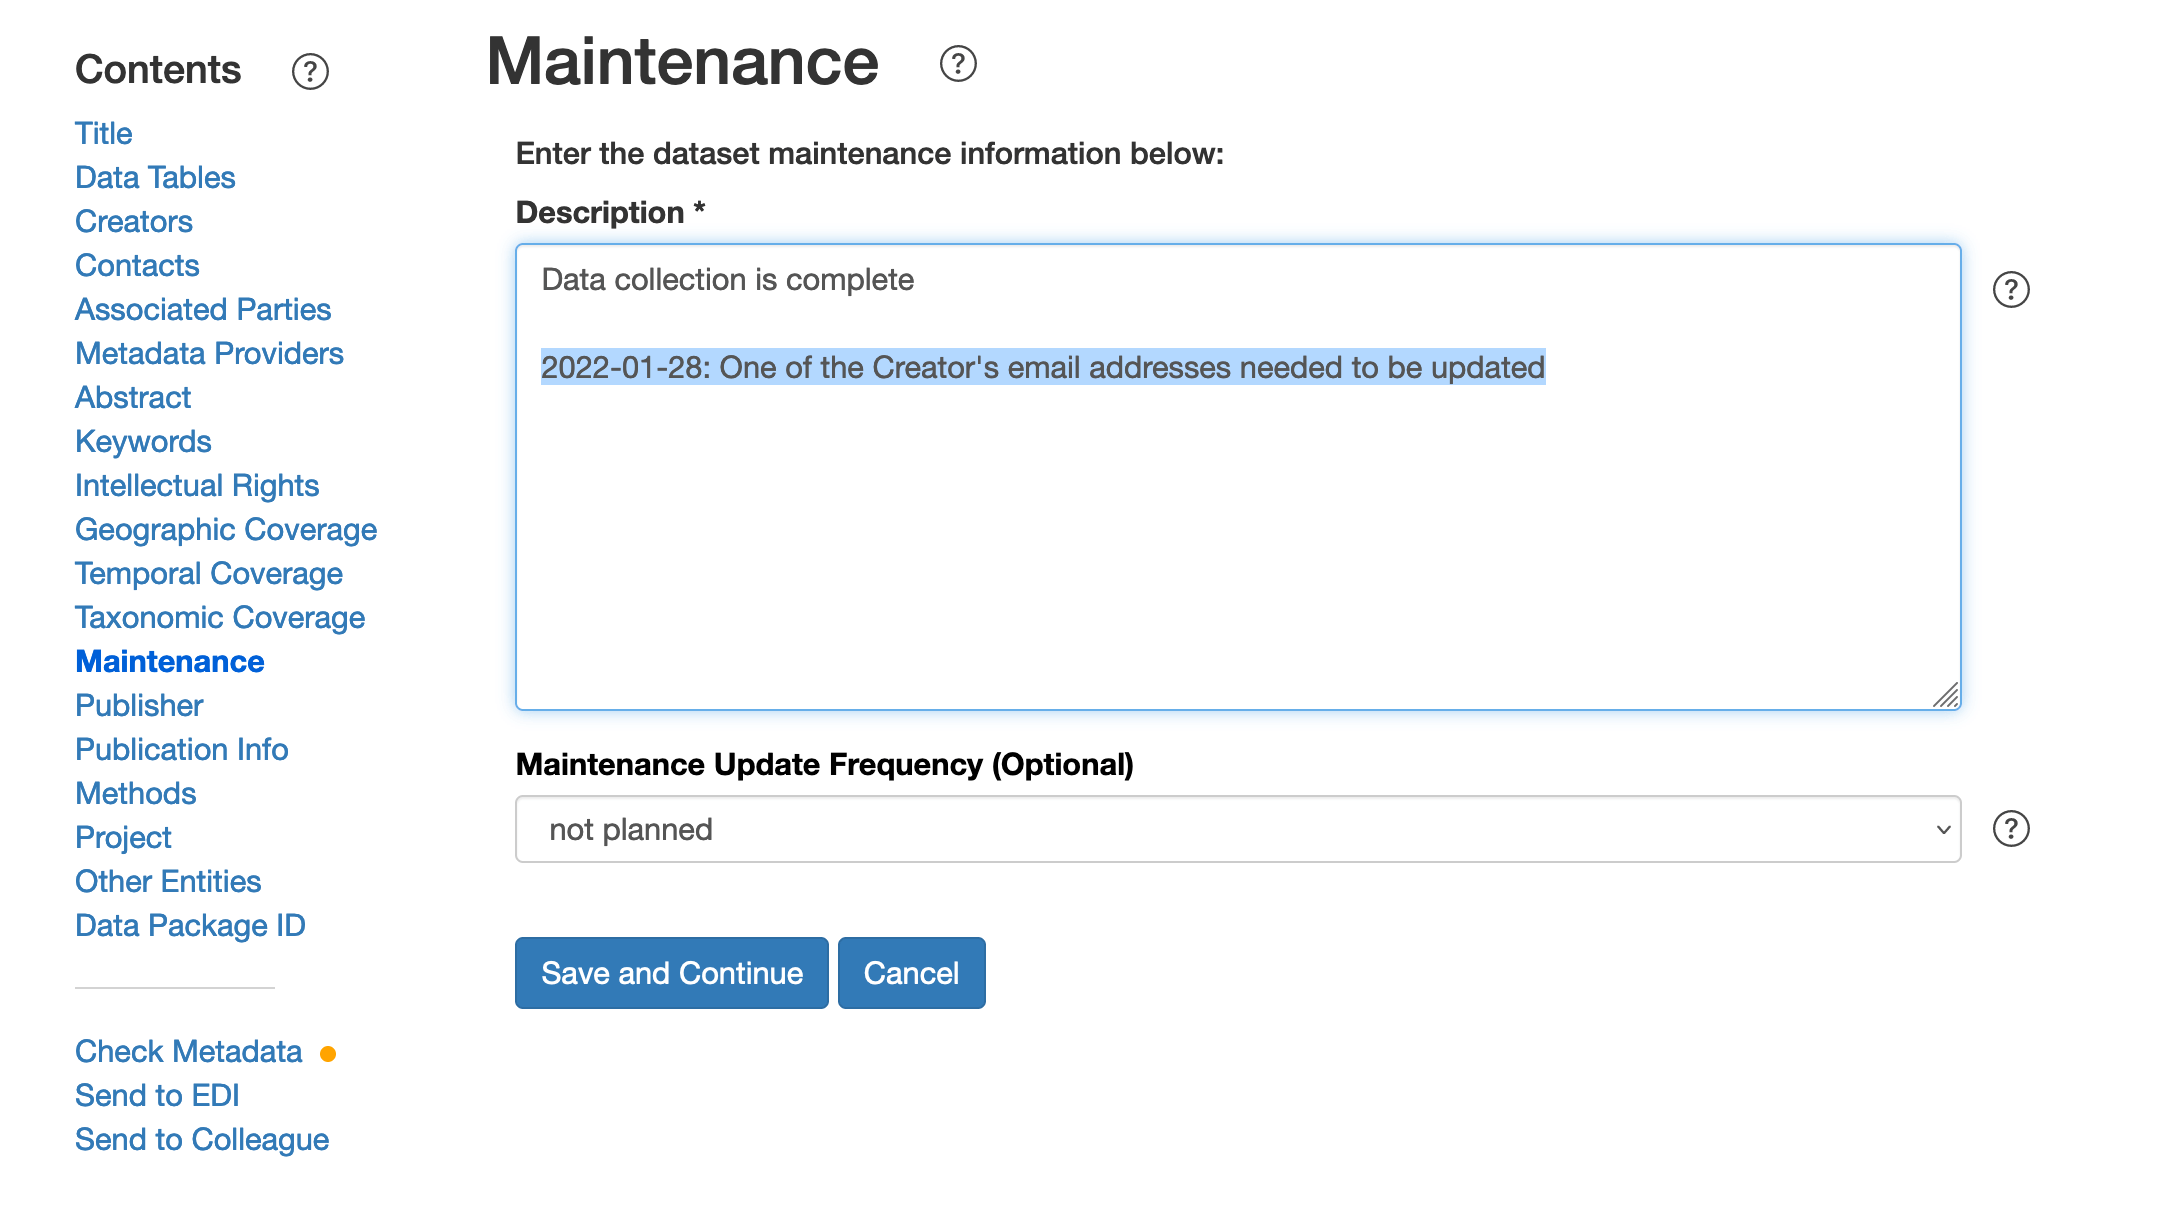Navigate to Geographic Coverage
Screen dimensions: 2176x1220
[226, 529]
